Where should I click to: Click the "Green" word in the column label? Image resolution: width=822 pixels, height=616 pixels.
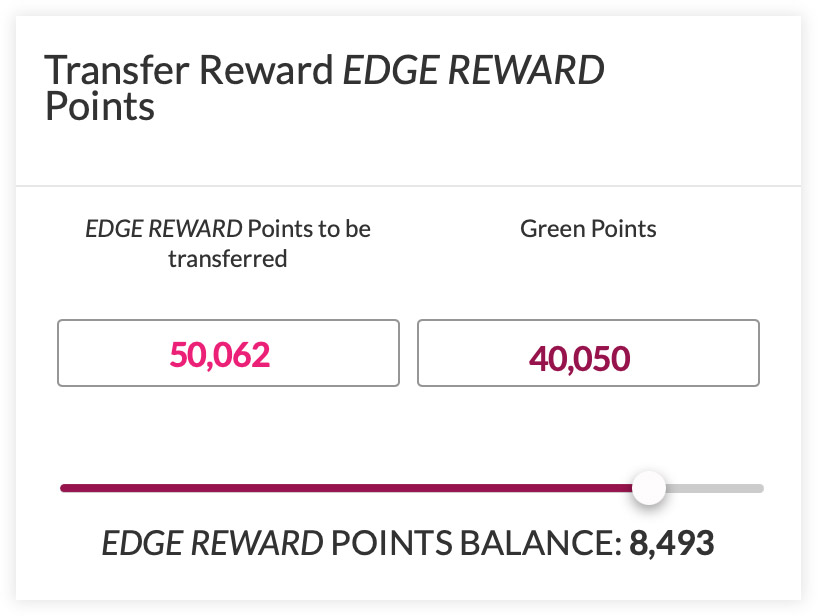[552, 229]
